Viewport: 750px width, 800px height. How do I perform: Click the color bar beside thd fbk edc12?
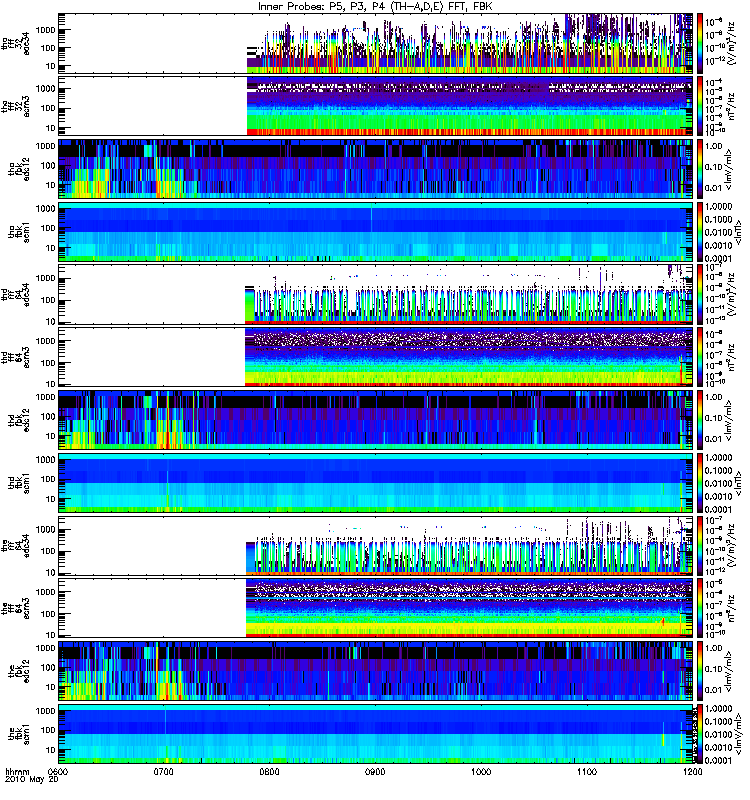click(x=700, y=420)
